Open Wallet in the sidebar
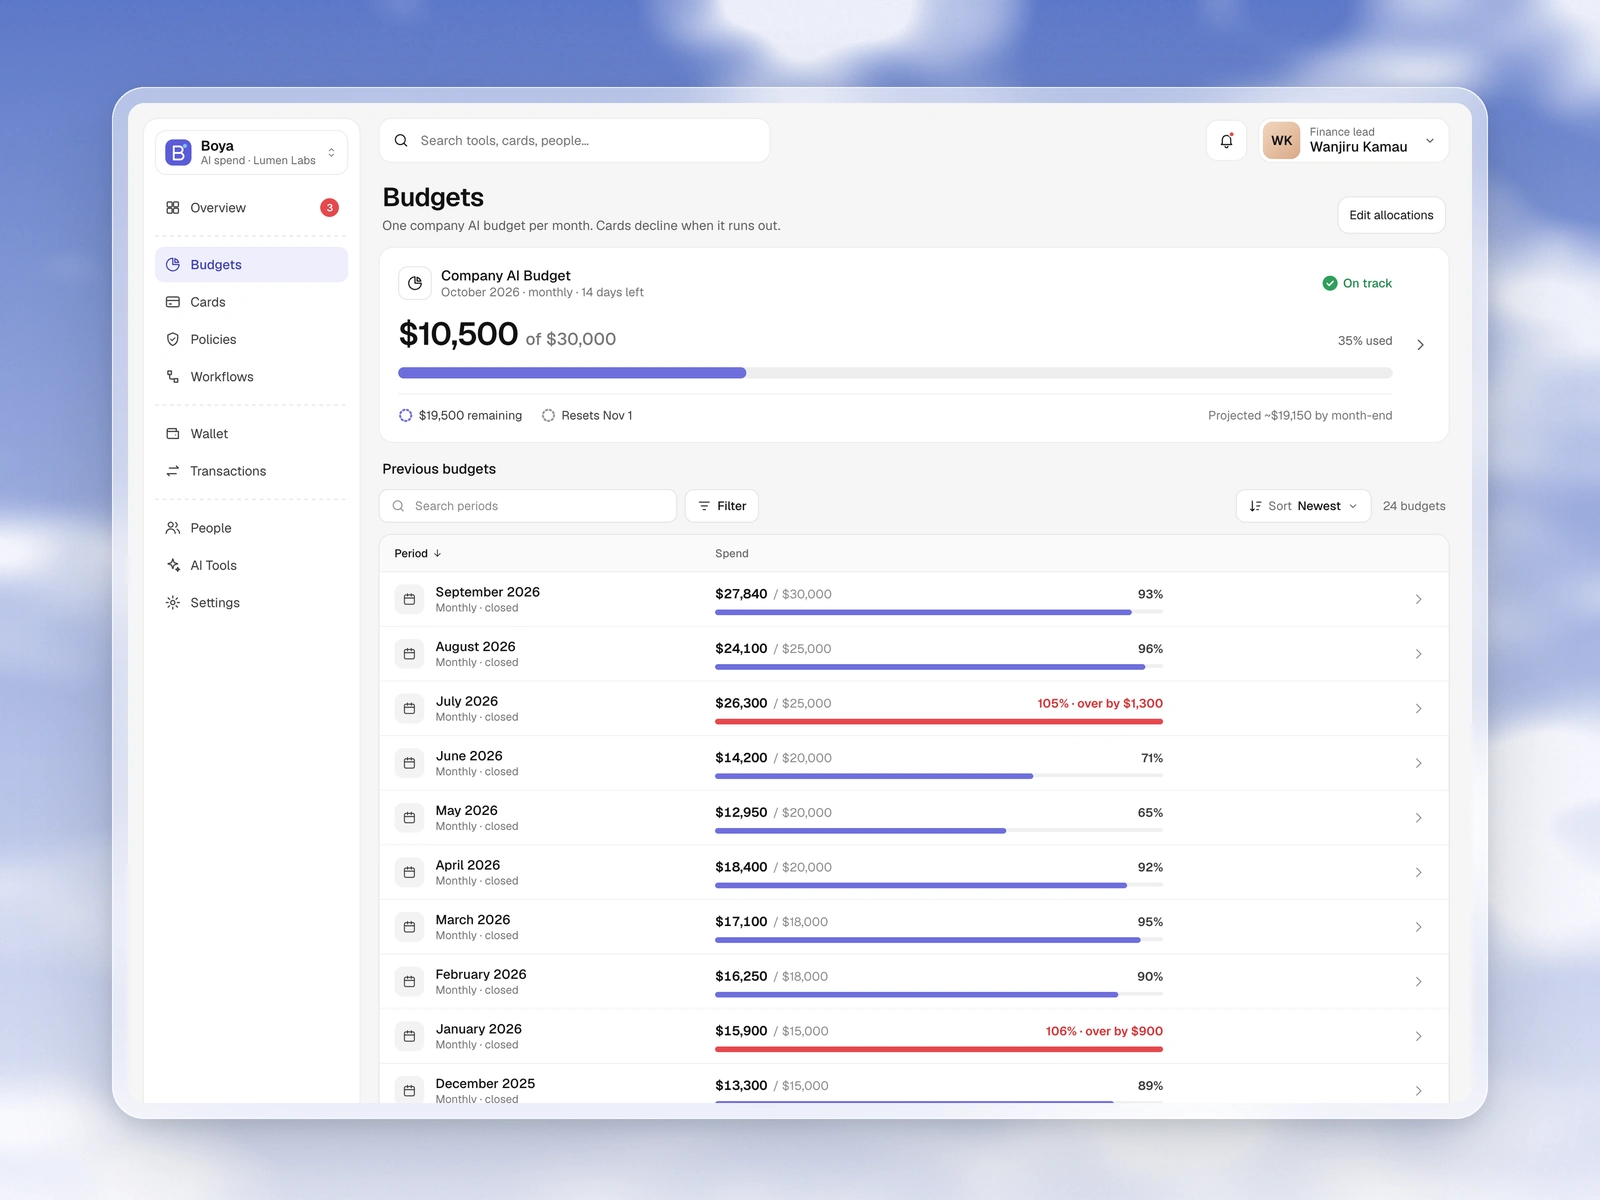Screen dimensions: 1600x1200 (252, 434)
